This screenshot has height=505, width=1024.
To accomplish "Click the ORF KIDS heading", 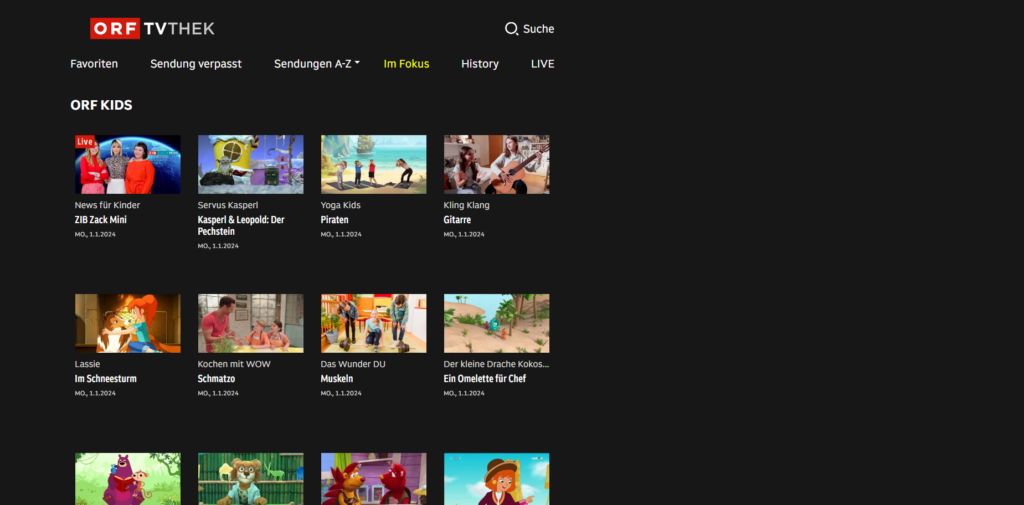I will [101, 105].
